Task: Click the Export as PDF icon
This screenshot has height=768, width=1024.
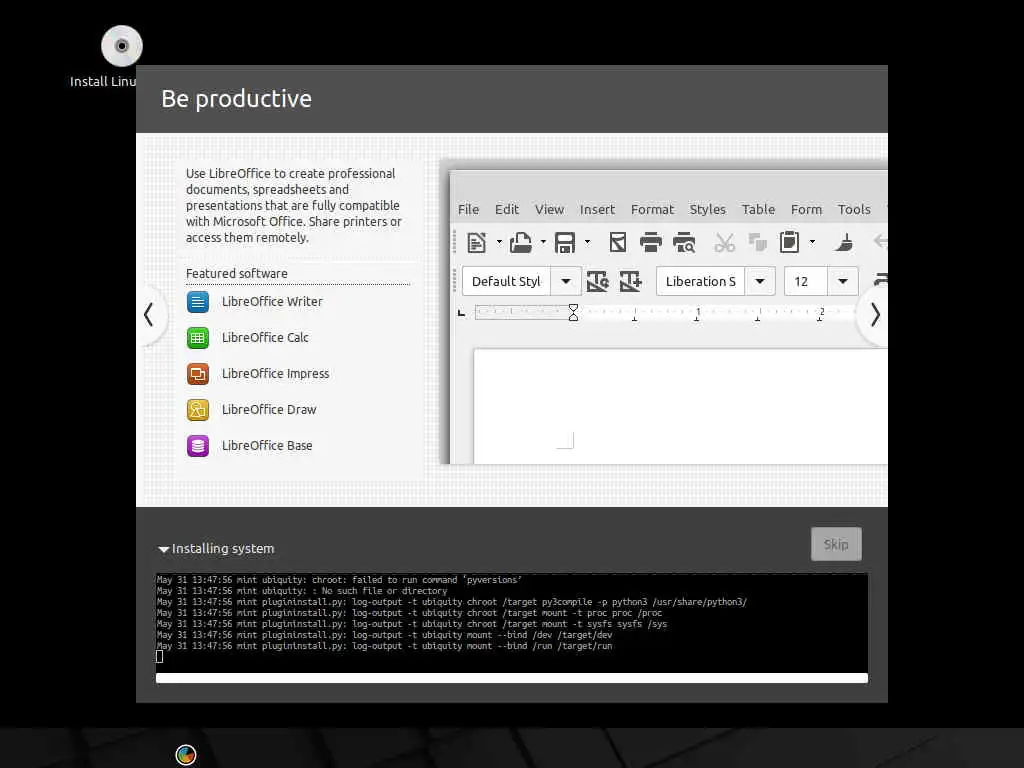Action: [618, 242]
